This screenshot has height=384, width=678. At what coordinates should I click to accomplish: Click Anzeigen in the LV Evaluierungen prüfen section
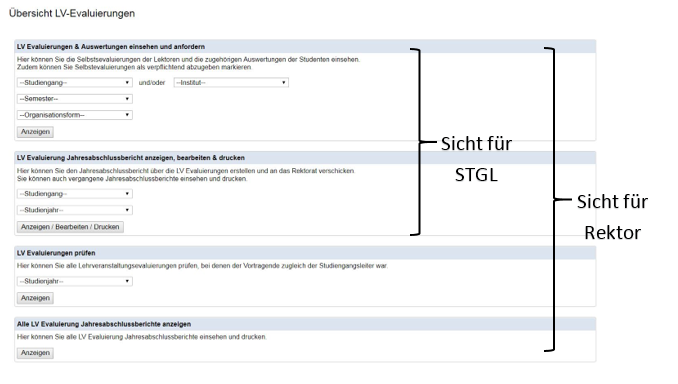[x=35, y=298]
